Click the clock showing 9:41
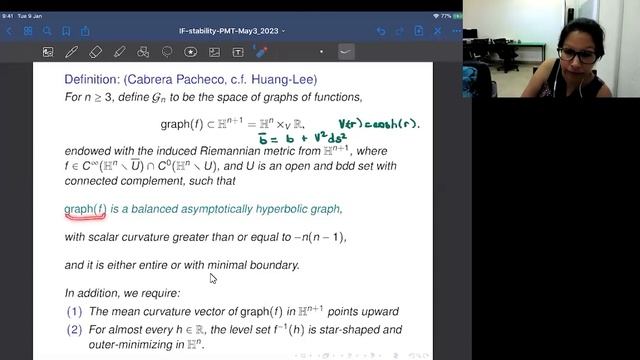640x360 pixels. [x=7, y=16]
